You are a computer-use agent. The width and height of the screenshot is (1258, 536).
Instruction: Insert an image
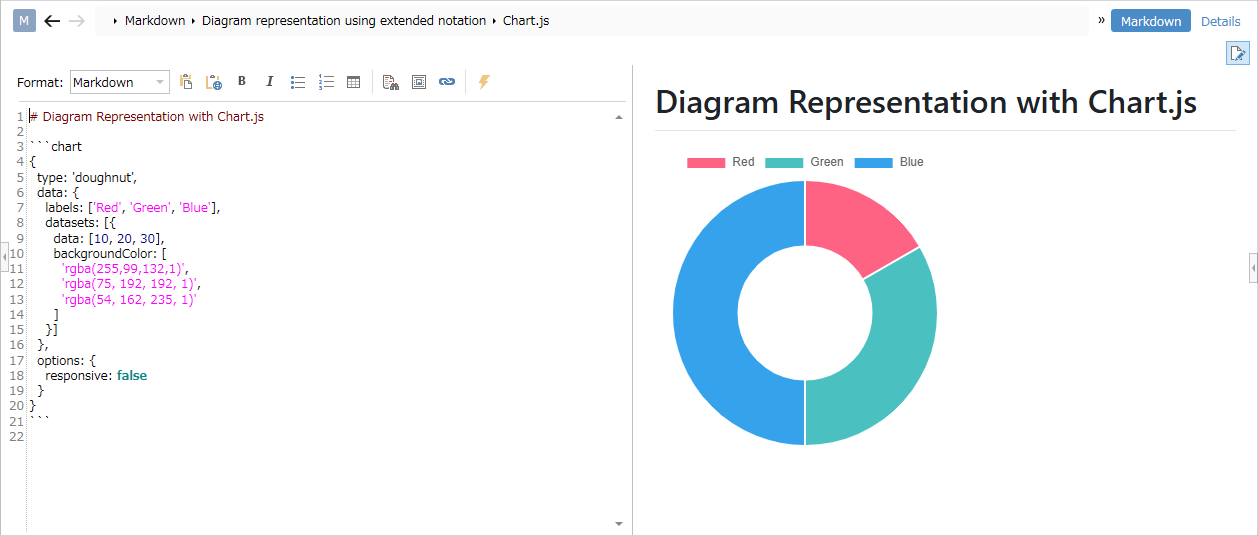tap(419, 82)
